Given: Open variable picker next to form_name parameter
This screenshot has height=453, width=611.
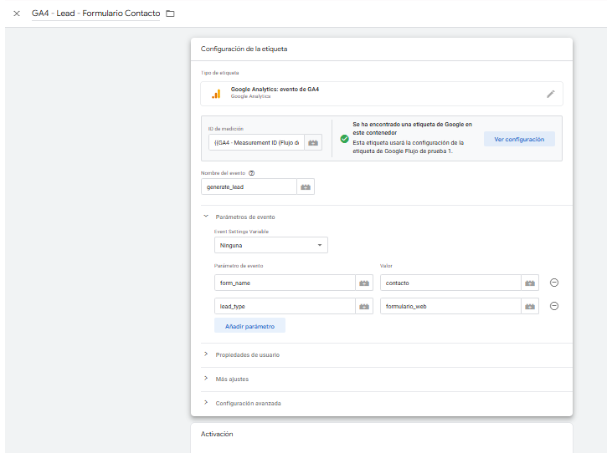Looking at the screenshot, I should pos(363,283).
